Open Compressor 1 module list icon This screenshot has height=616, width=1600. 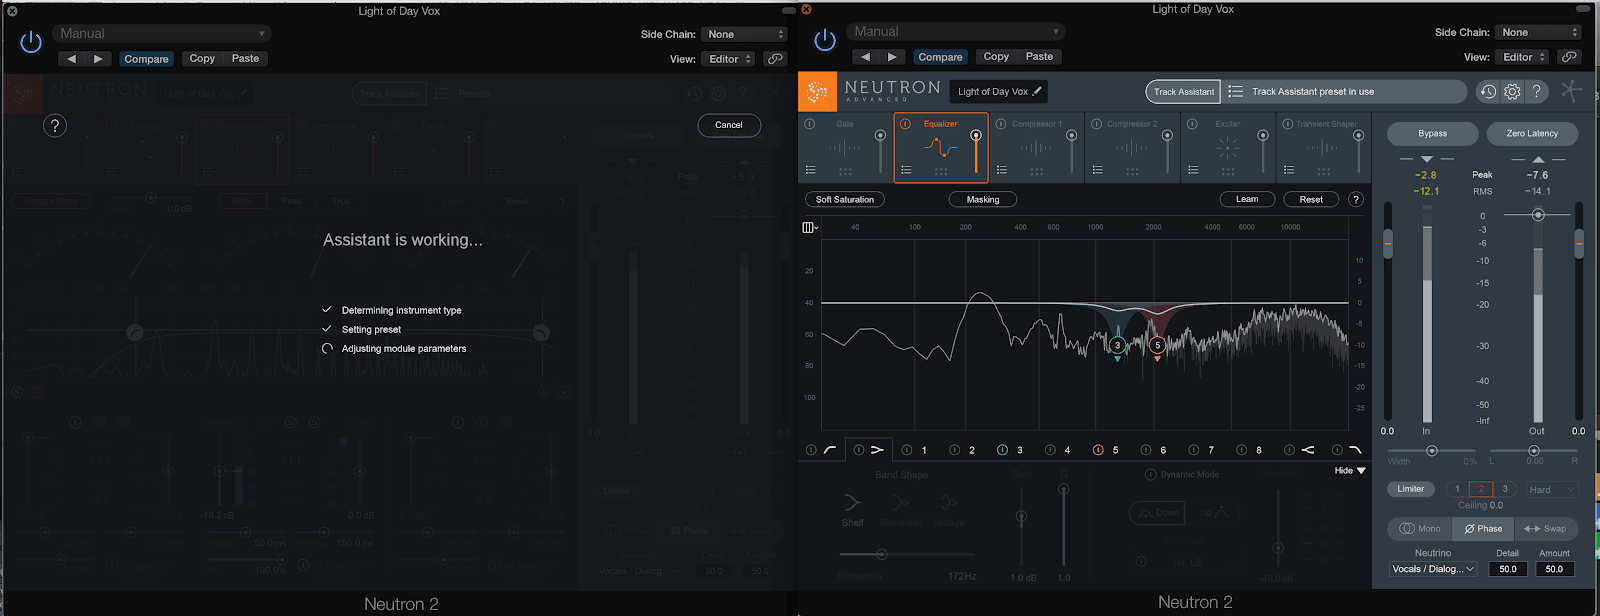1002,170
